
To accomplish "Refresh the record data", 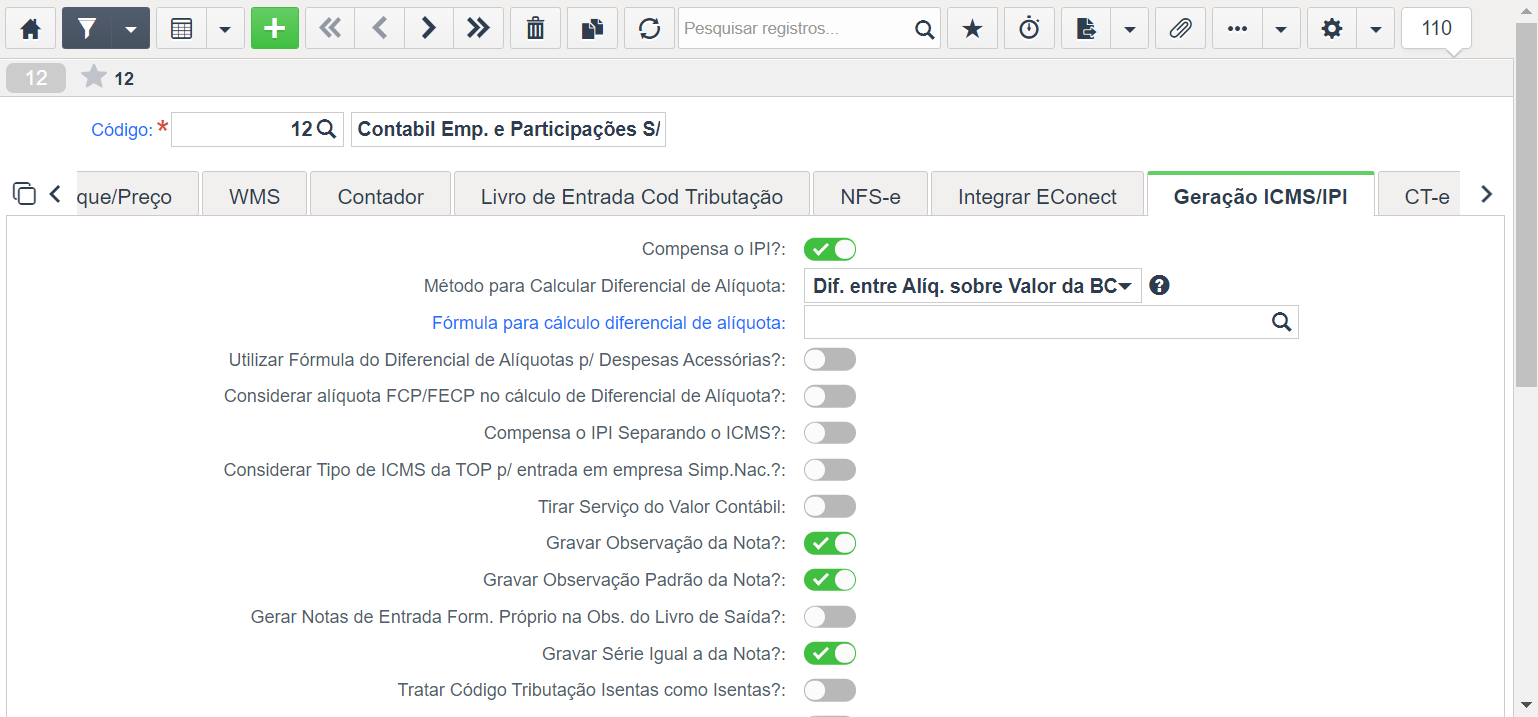I will click(649, 29).
